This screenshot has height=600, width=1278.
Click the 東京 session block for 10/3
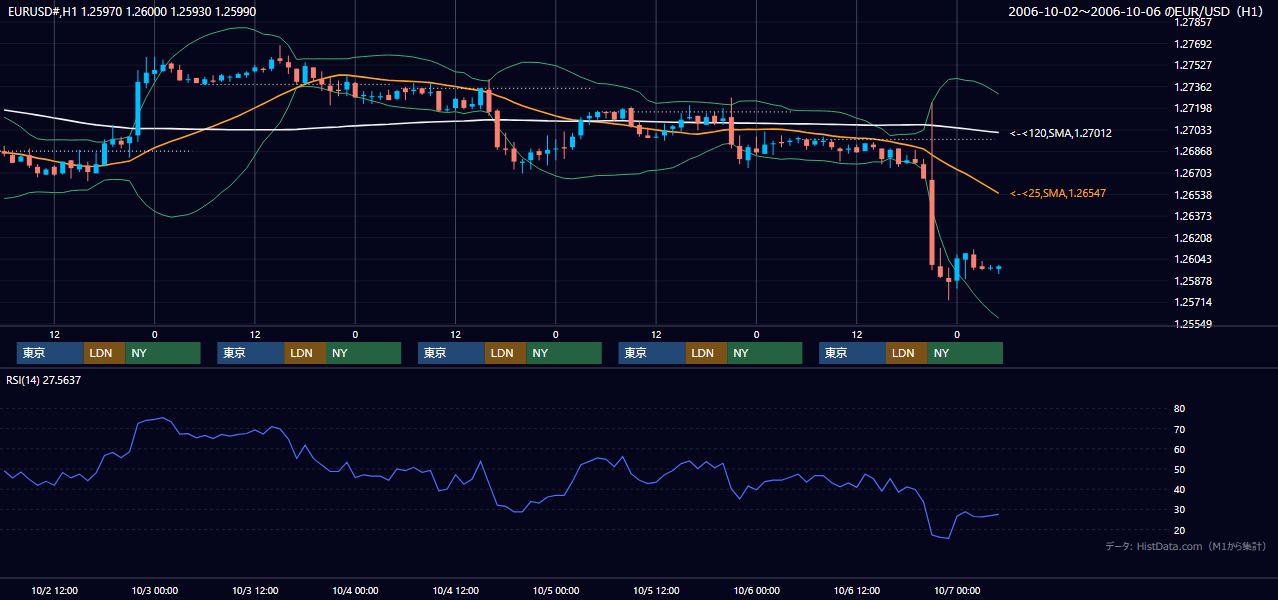251,353
